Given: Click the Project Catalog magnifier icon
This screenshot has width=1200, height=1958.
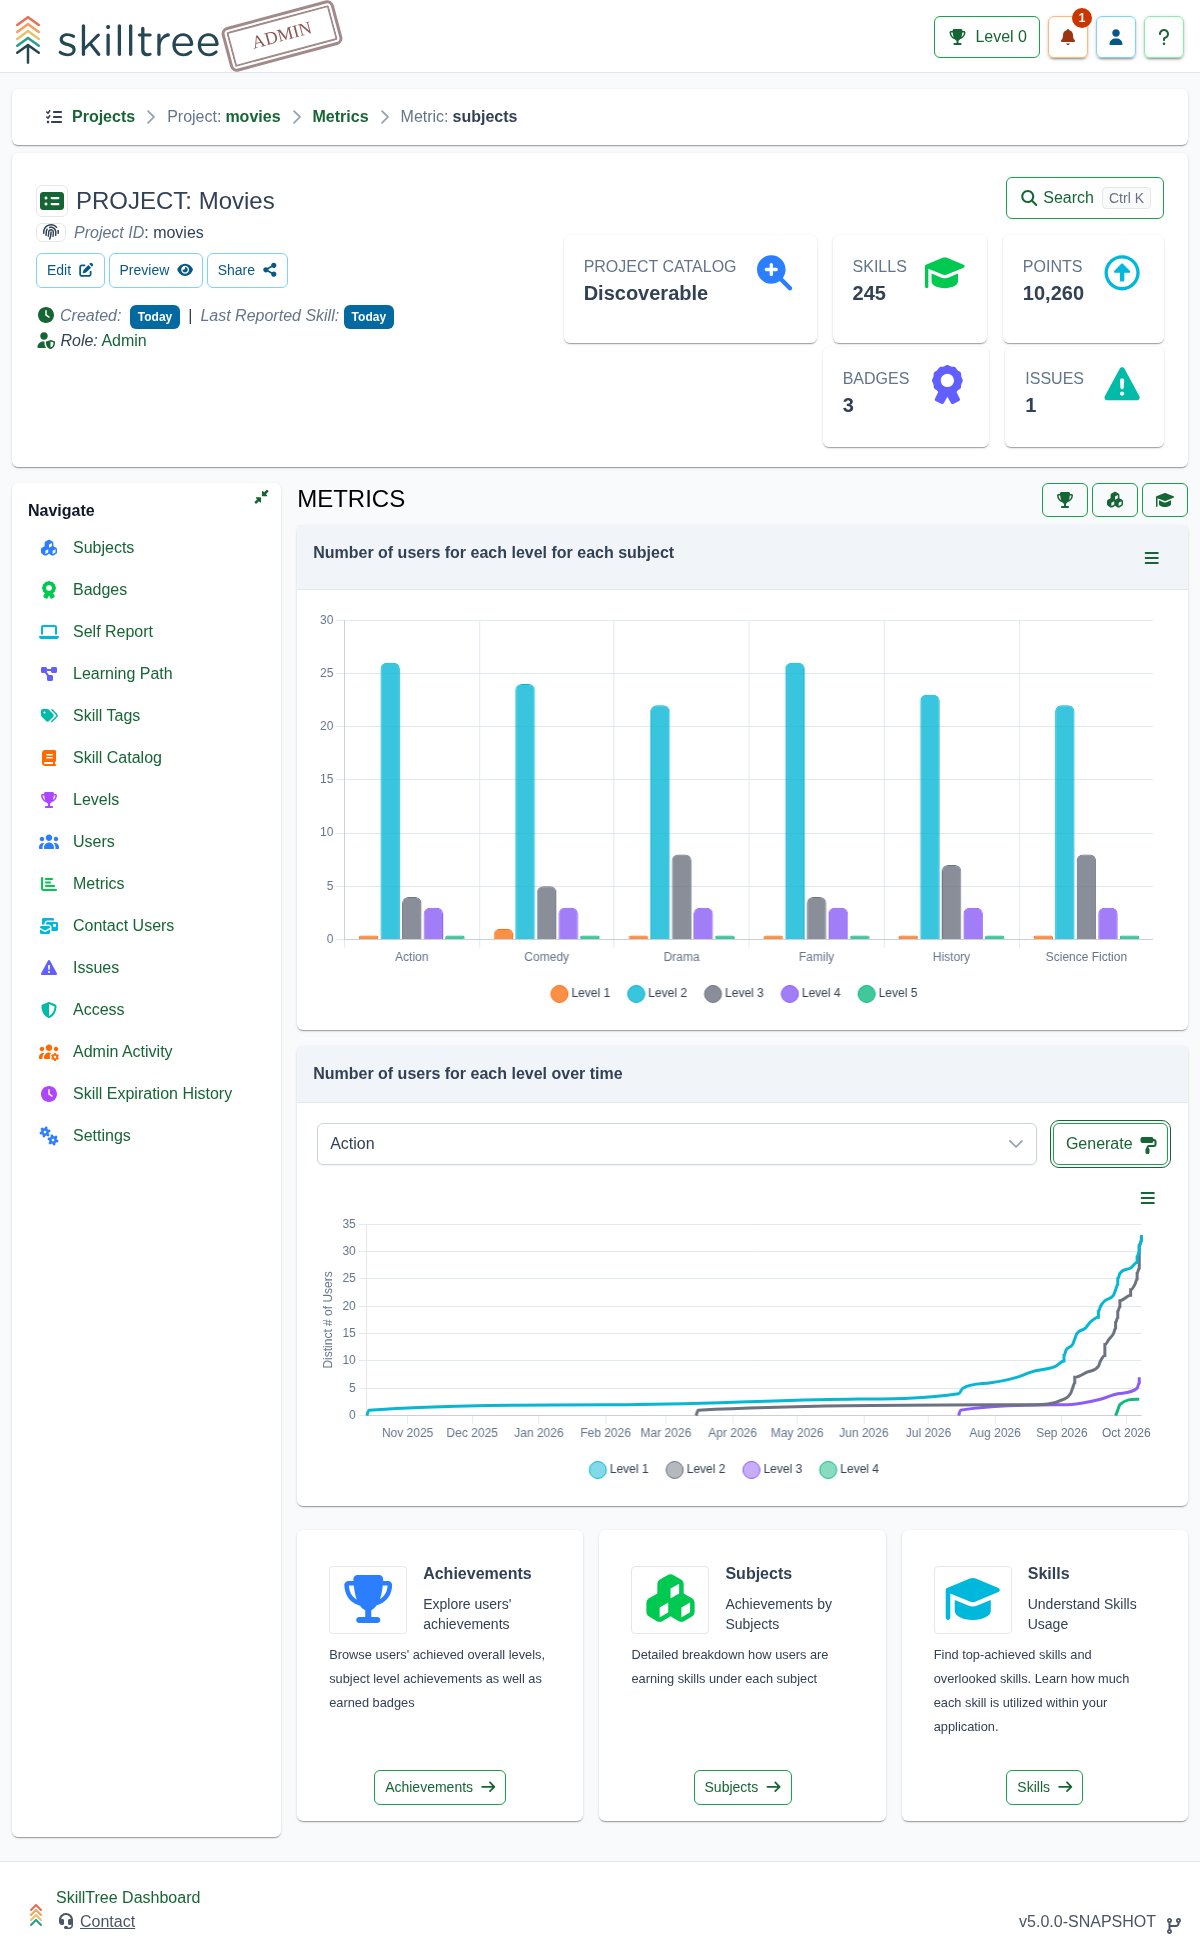Looking at the screenshot, I should click(774, 272).
